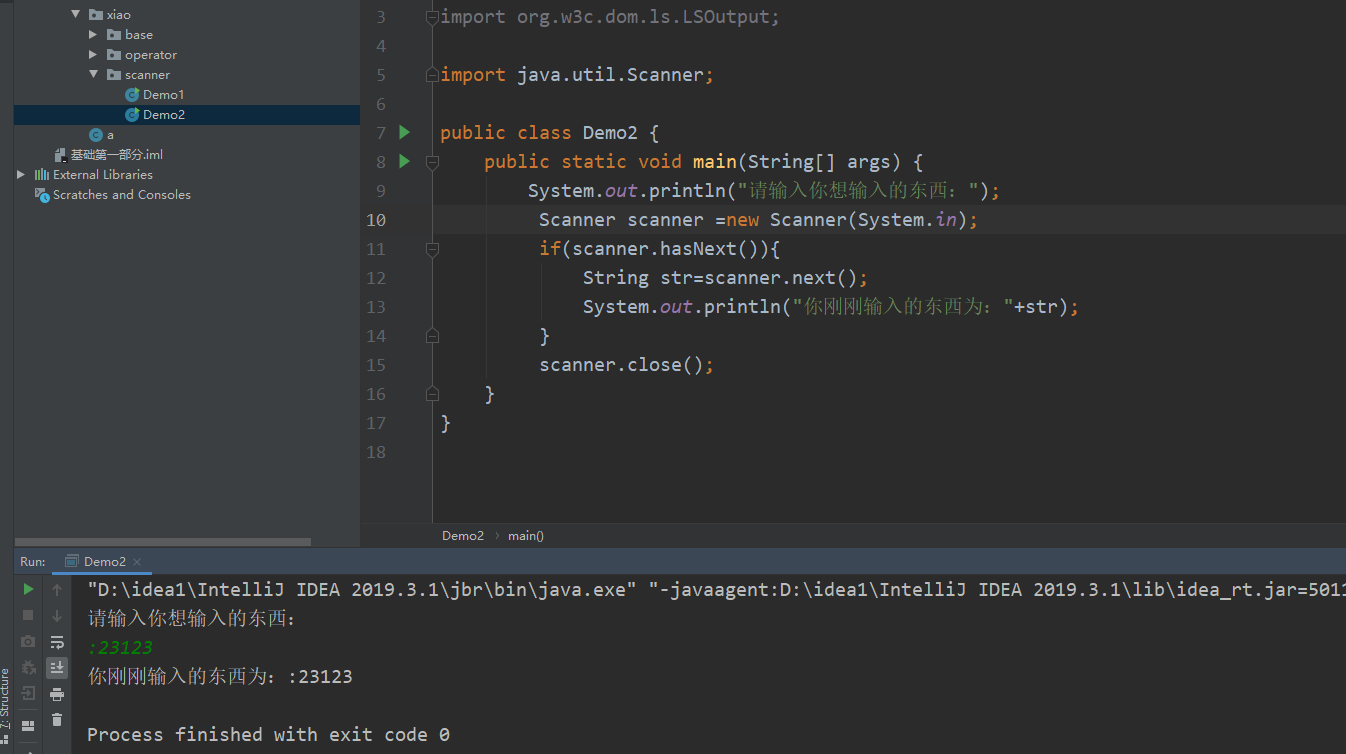Click External Libraries label
1346x754 pixels.
(x=103, y=175)
